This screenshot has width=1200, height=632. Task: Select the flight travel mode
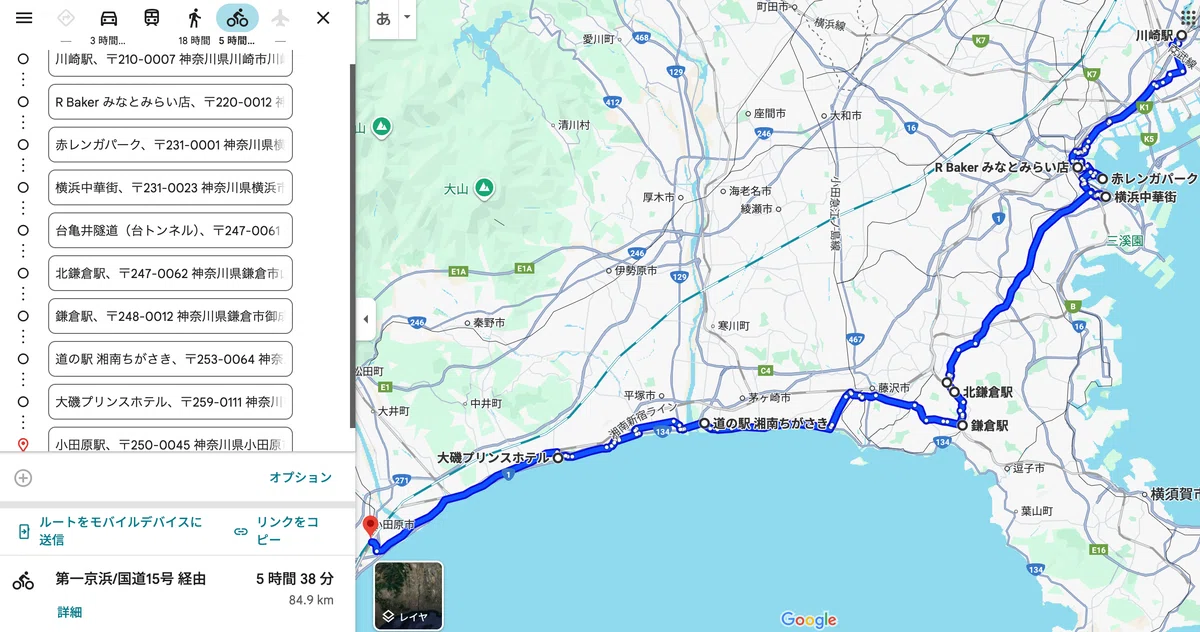click(280, 18)
